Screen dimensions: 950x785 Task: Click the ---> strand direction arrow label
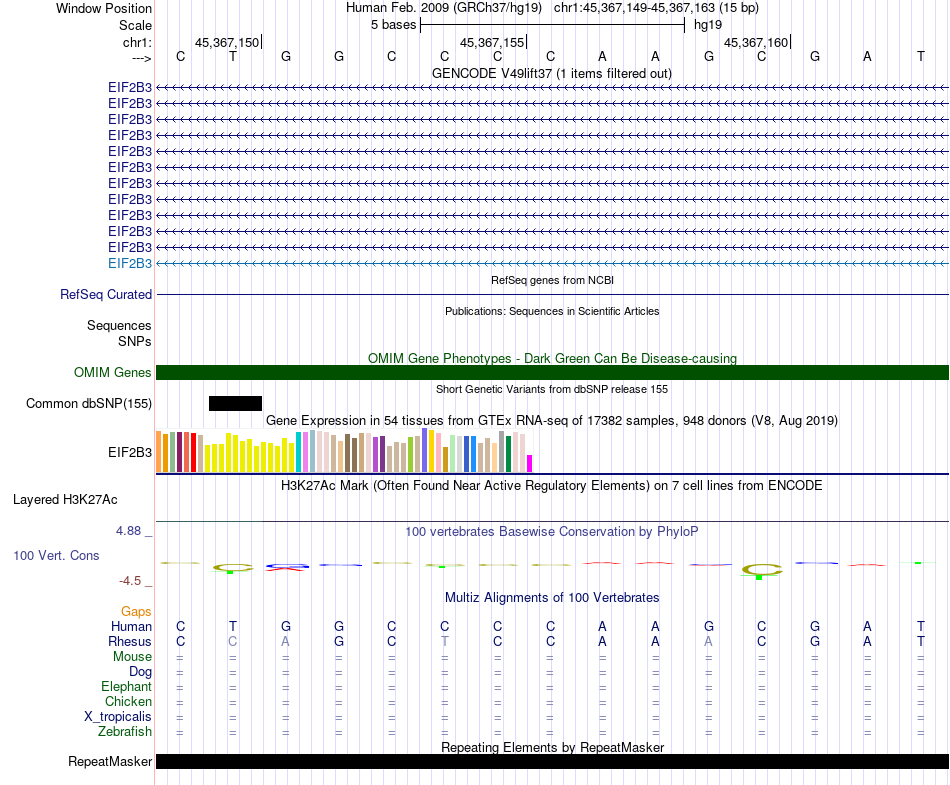click(x=141, y=58)
